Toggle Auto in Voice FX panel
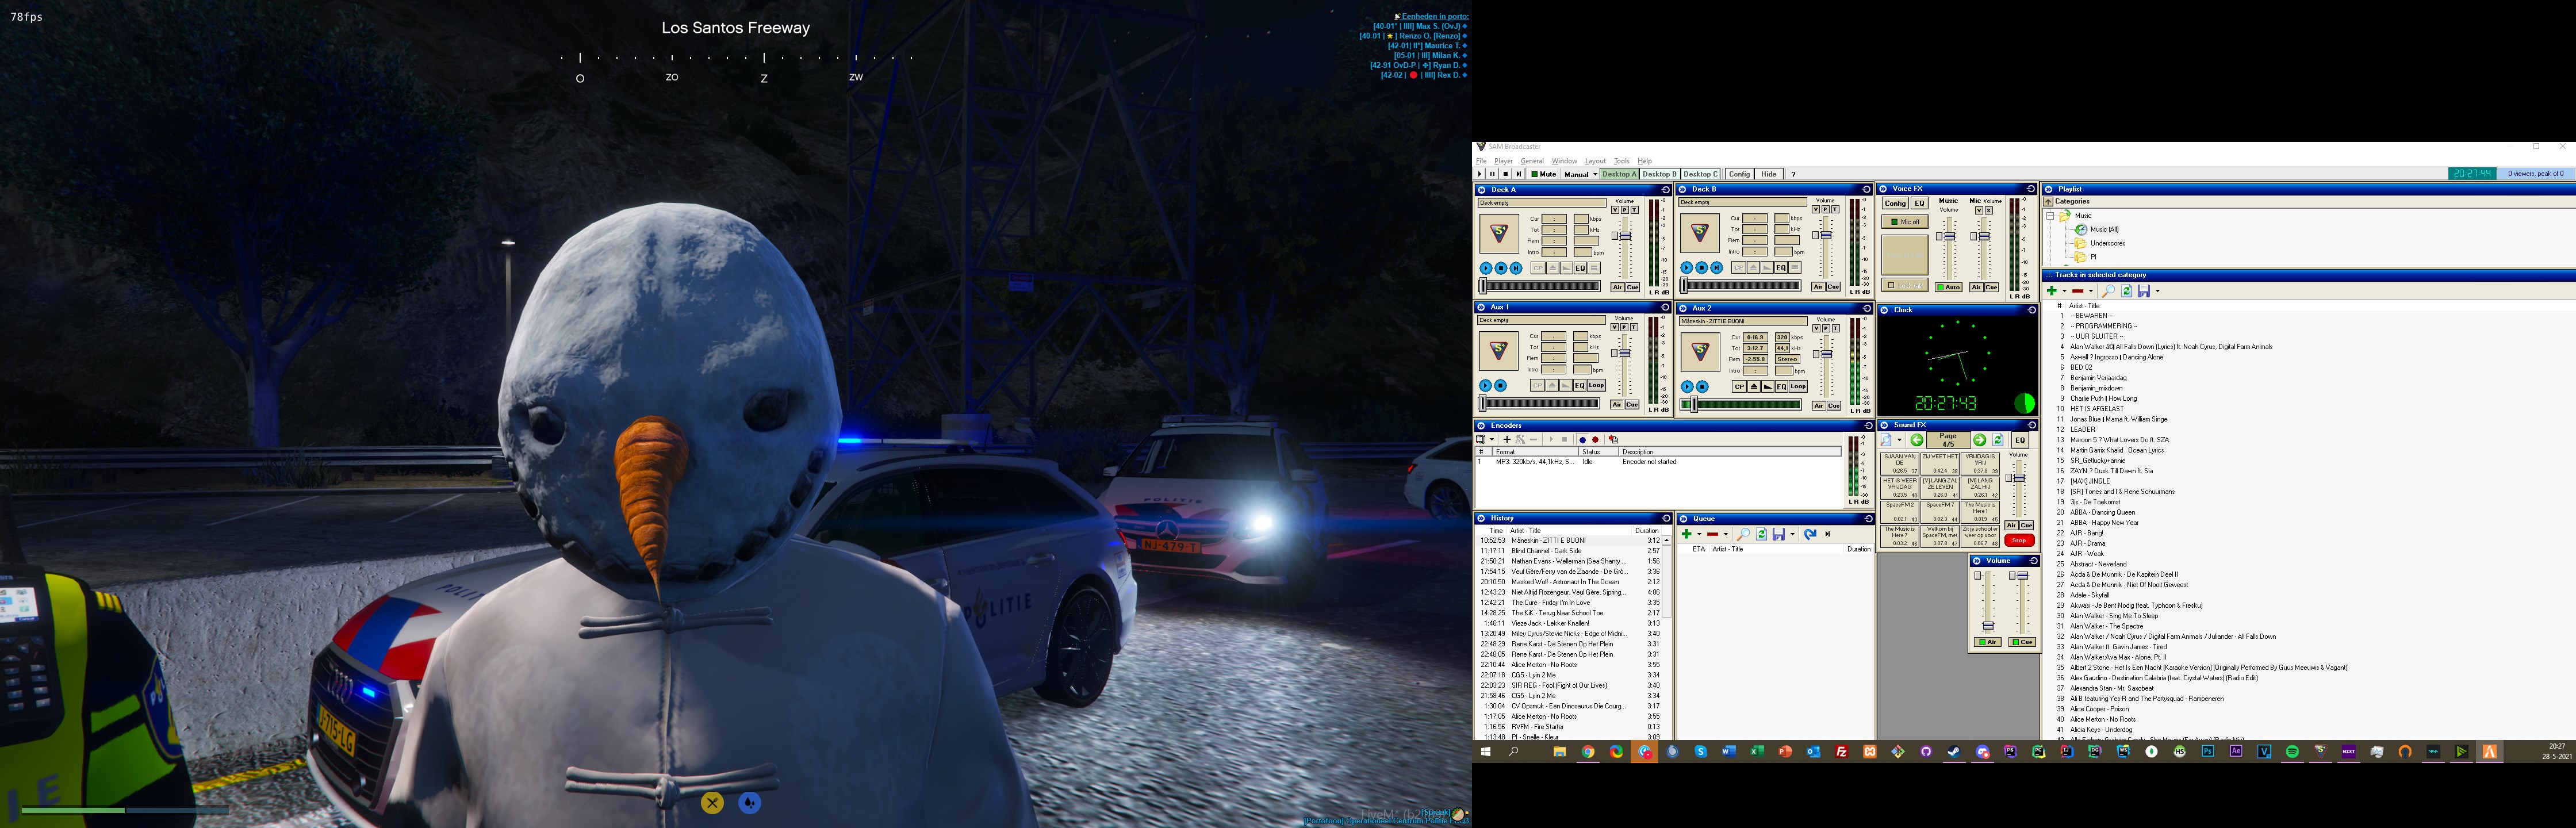This screenshot has height=828, width=2576. 1948,288
